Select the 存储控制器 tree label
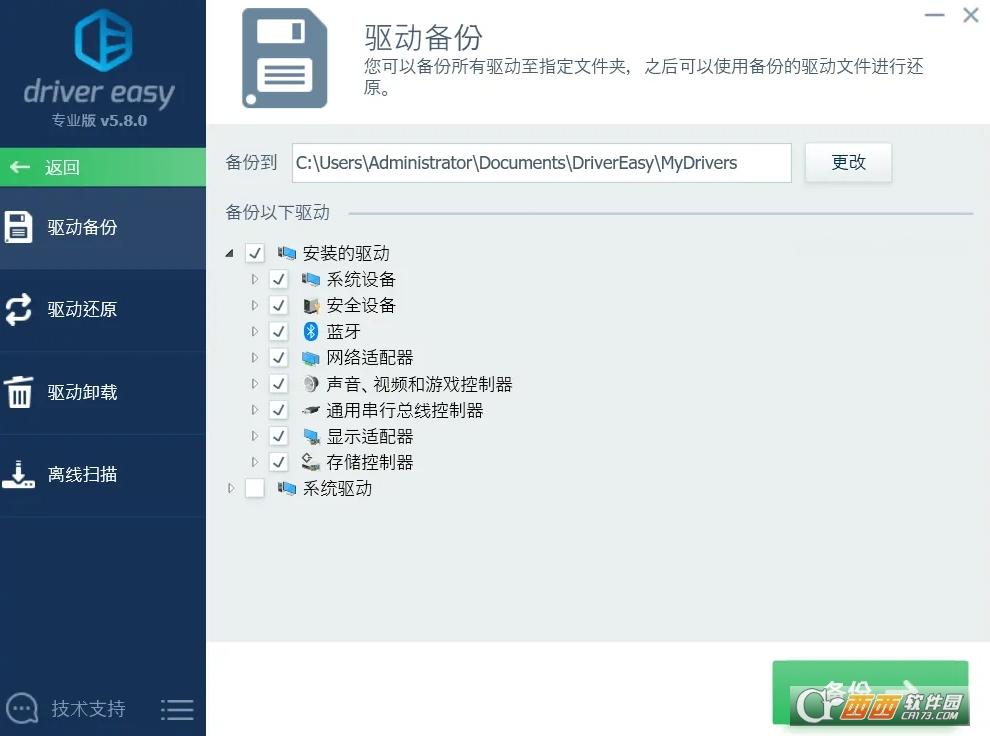This screenshot has height=736, width=990. pos(369,462)
